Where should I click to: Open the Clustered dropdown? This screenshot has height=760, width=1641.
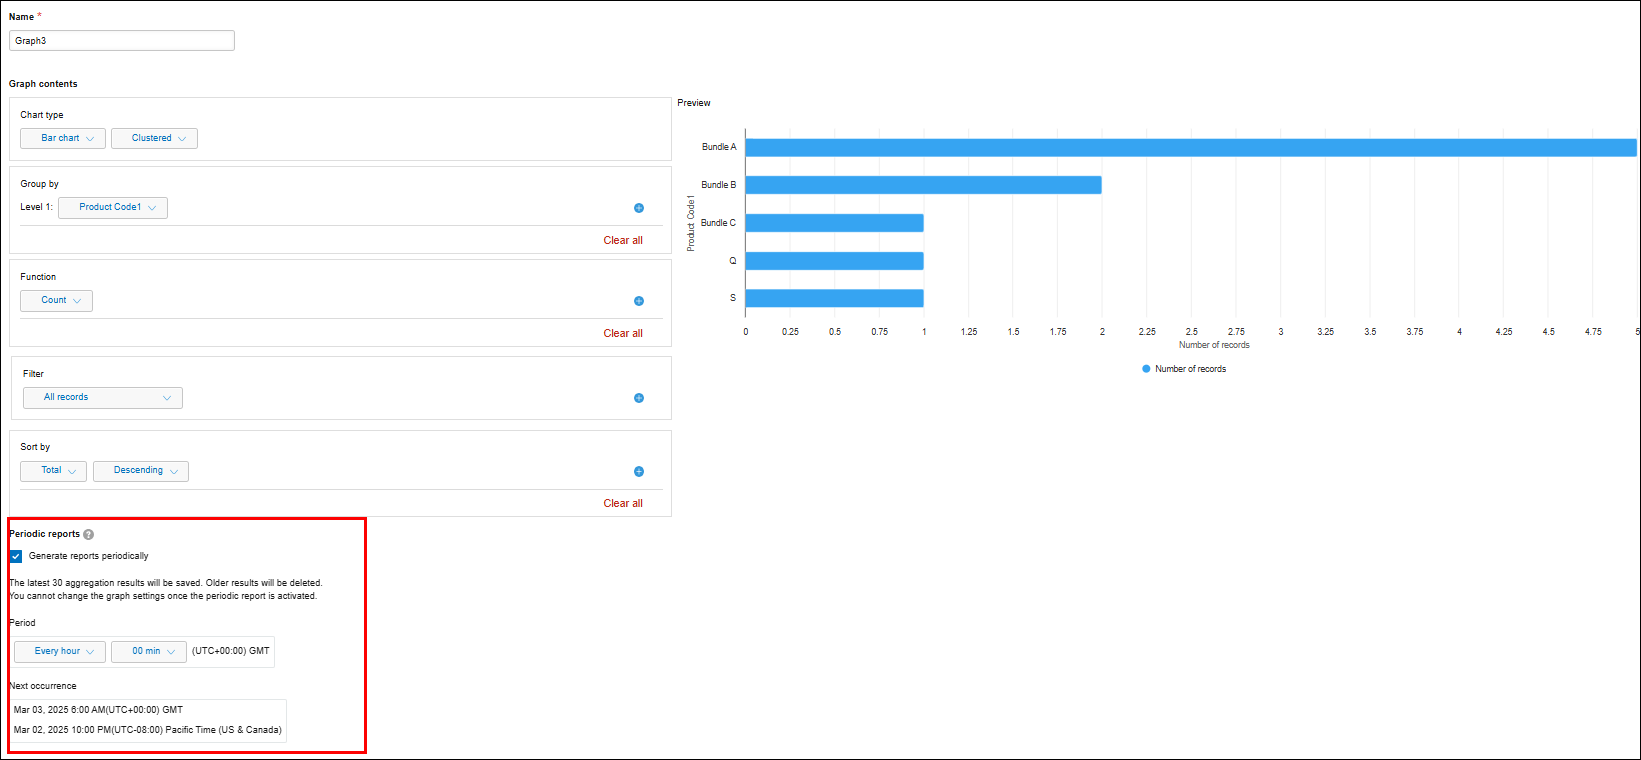(154, 139)
